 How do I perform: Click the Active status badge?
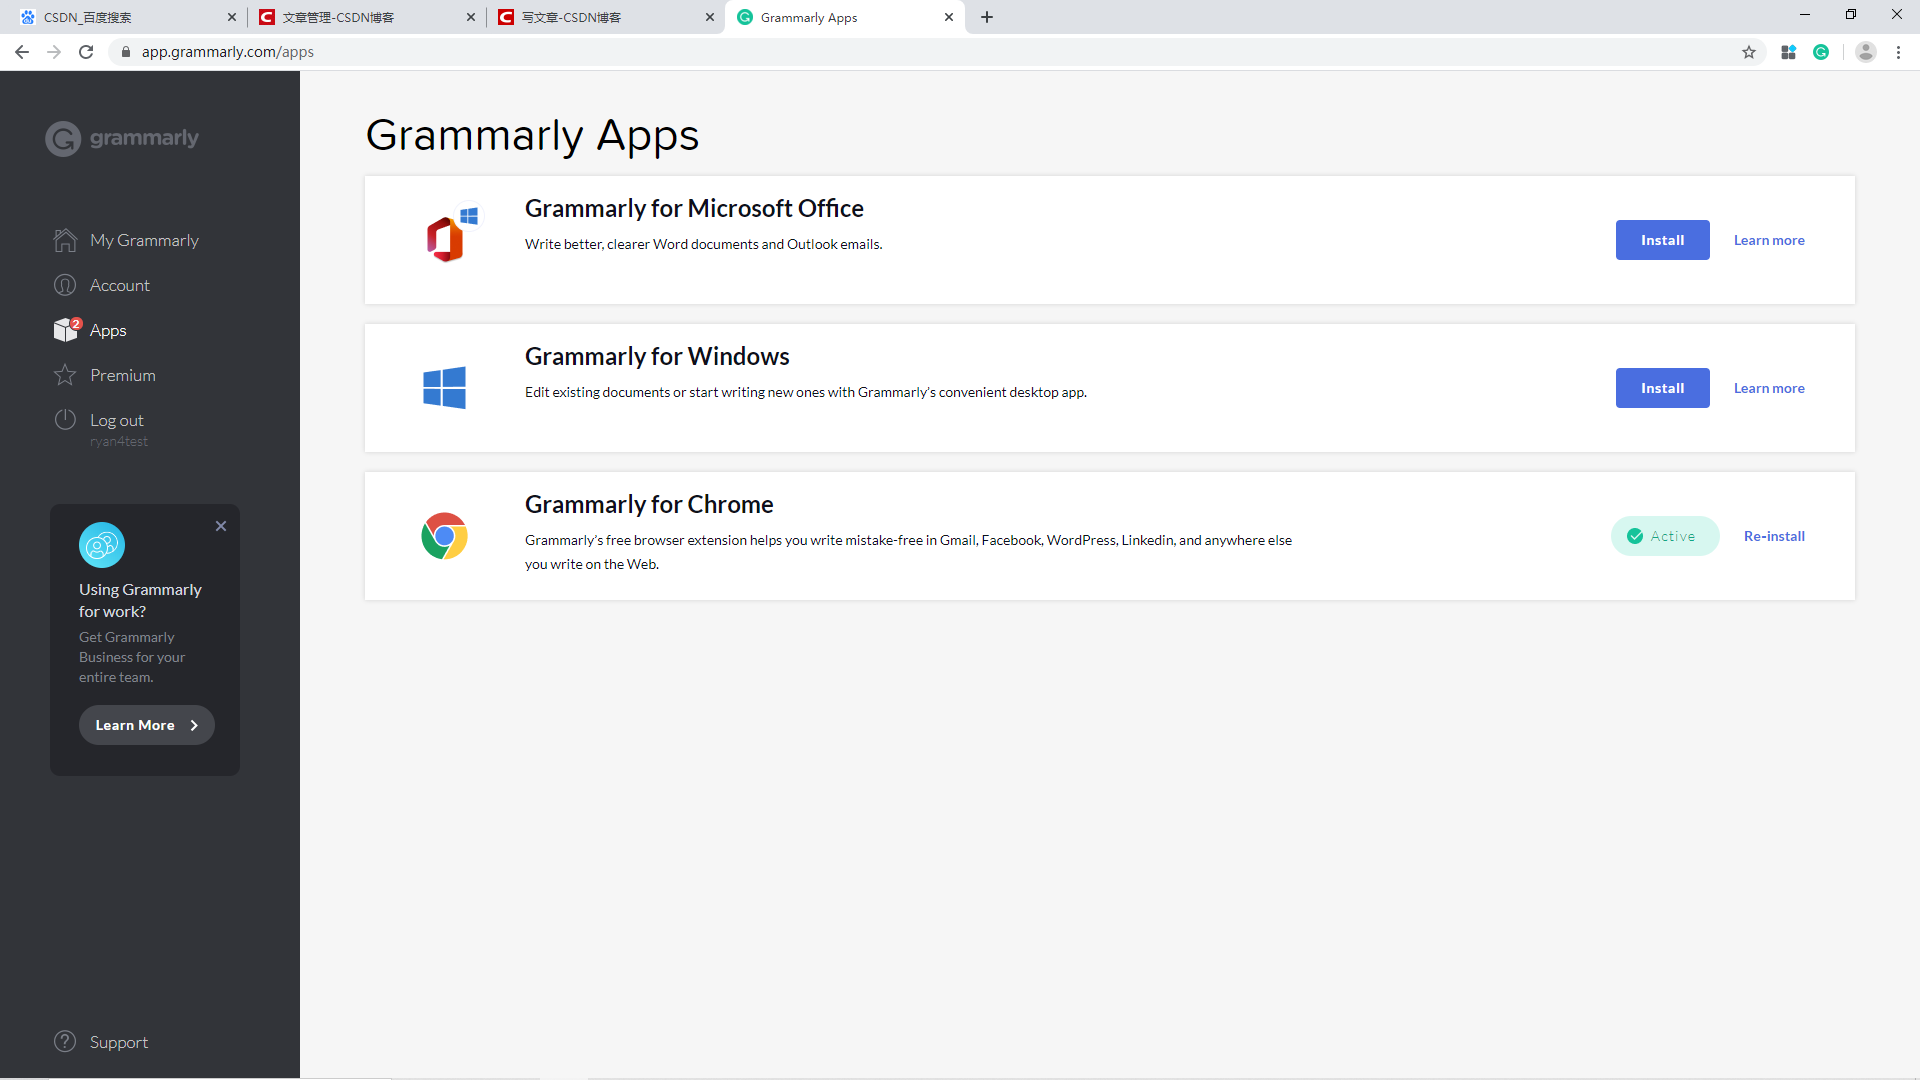[1664, 536]
